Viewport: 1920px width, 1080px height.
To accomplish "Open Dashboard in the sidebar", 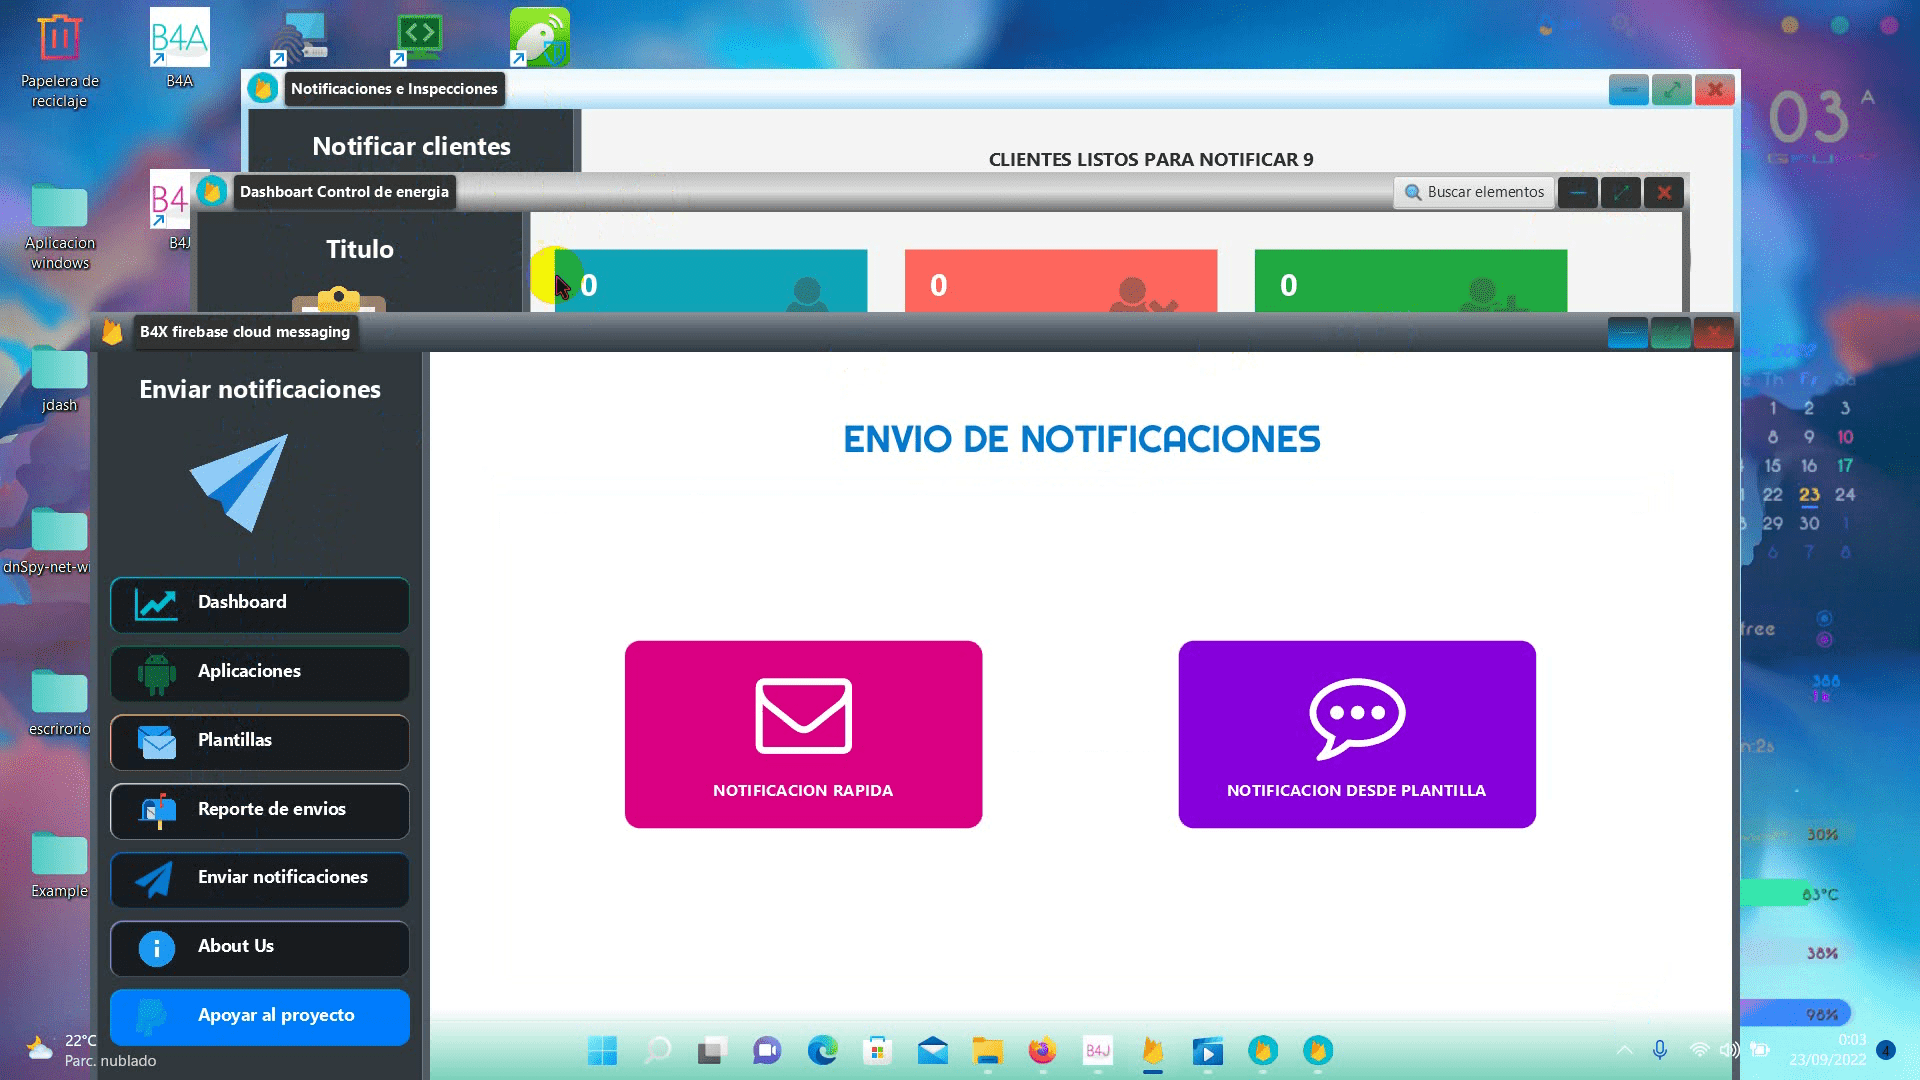I will click(259, 603).
